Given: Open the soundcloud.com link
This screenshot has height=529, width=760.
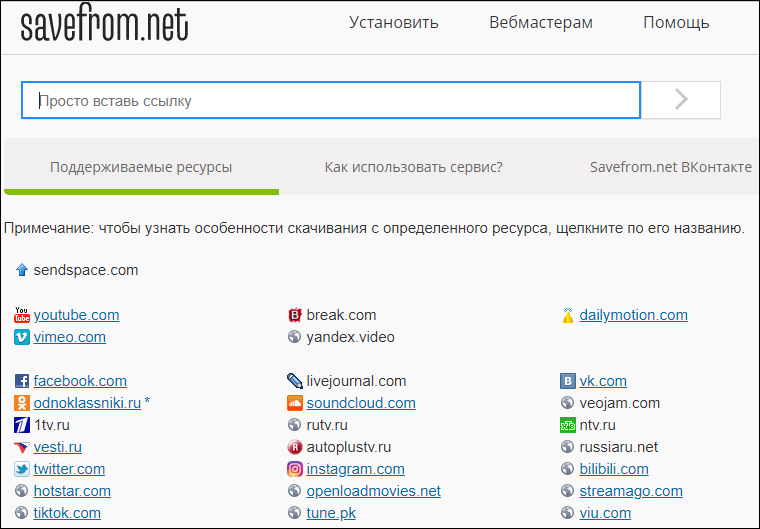Looking at the screenshot, I should tap(361, 403).
